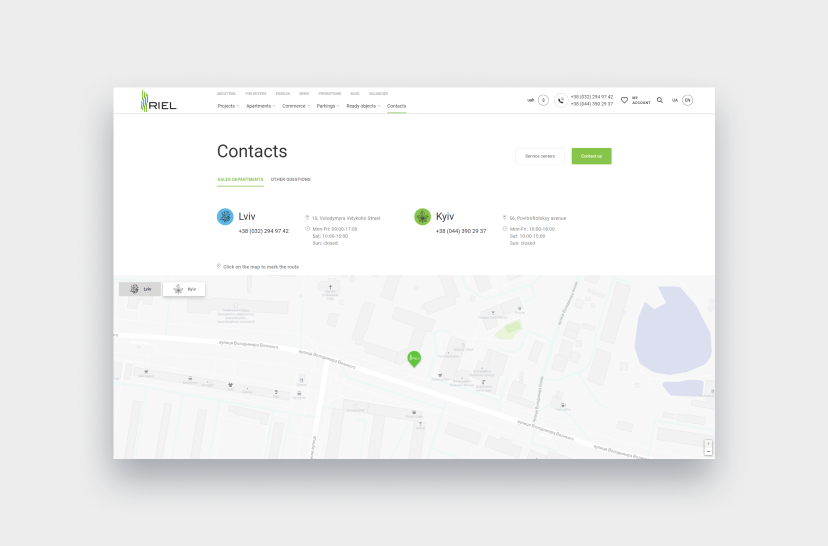This screenshot has height=546, width=828.
Task: Select the EN language option
Action: [x=687, y=100]
